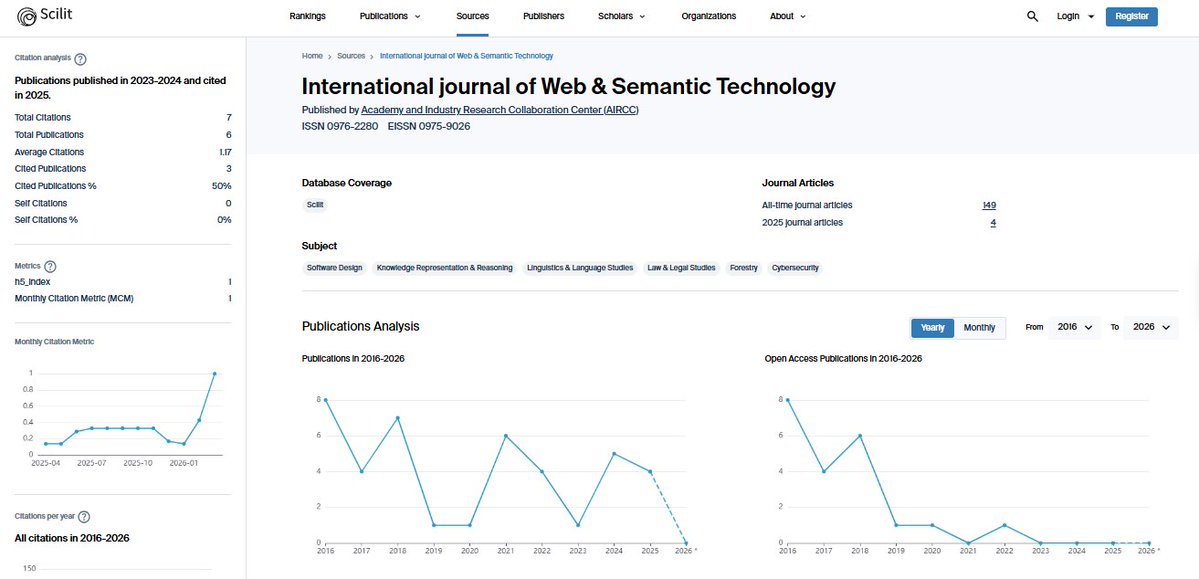Image resolution: width=1199 pixels, height=579 pixels.
Task: Open the 2025 journal articles count 4
Action: (x=993, y=223)
